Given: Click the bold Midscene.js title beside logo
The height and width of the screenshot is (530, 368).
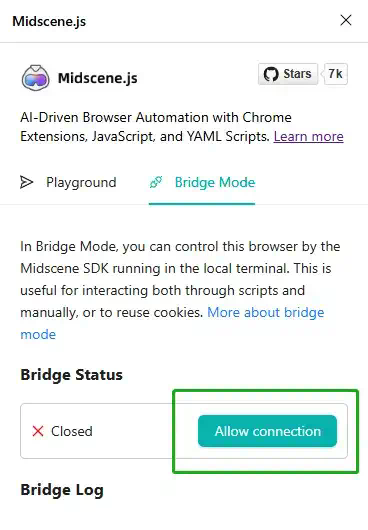Looking at the screenshot, I should (x=98, y=78).
